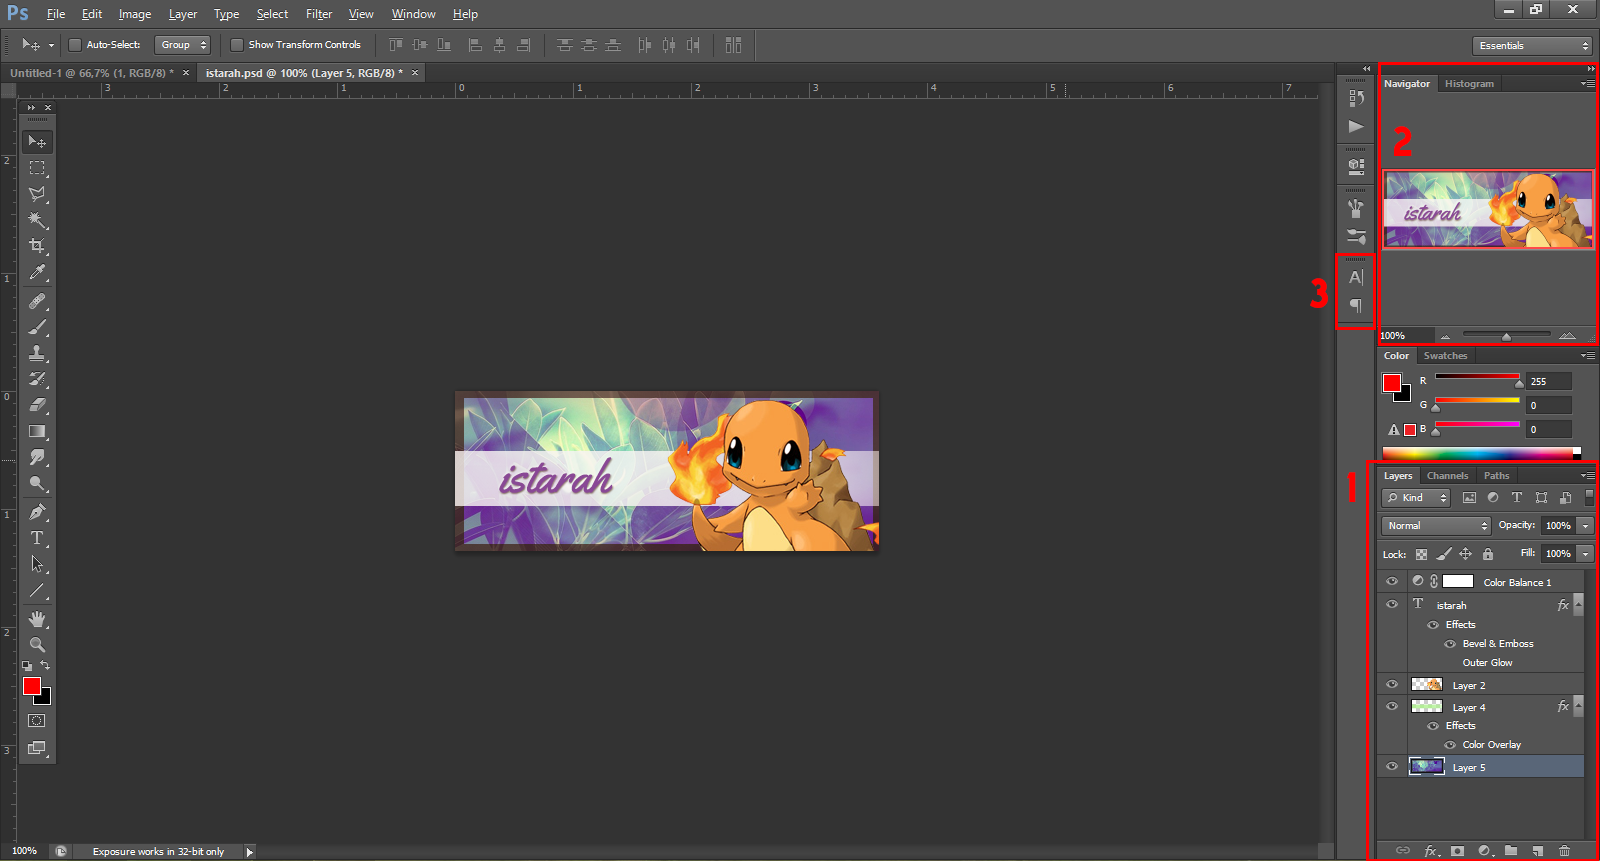Open the Filter menu
This screenshot has height=861, width=1600.
(x=319, y=14)
